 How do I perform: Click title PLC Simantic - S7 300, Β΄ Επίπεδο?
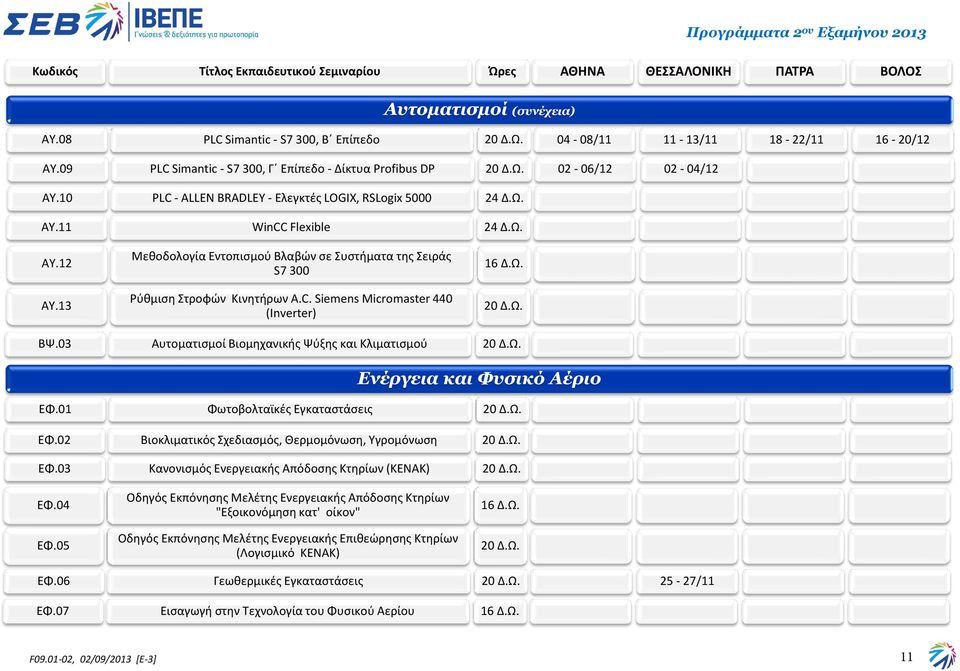click(291, 140)
